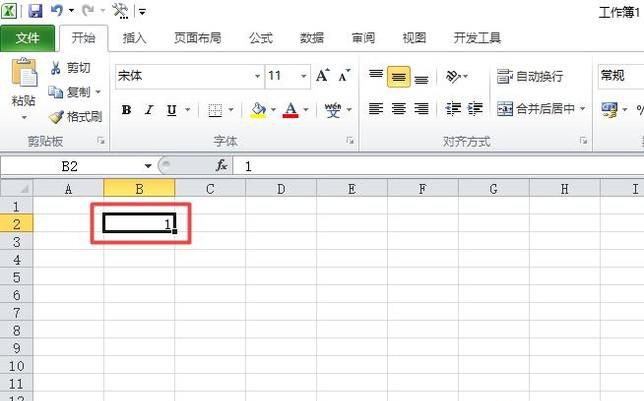Center text horizontally
The image size is (644, 401).
[398, 109]
